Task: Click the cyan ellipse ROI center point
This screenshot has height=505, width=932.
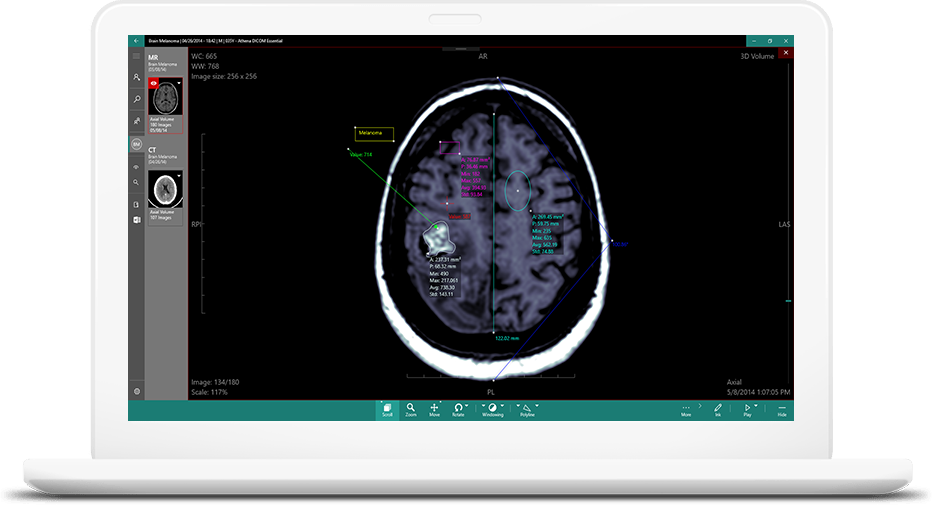Action: [518, 191]
